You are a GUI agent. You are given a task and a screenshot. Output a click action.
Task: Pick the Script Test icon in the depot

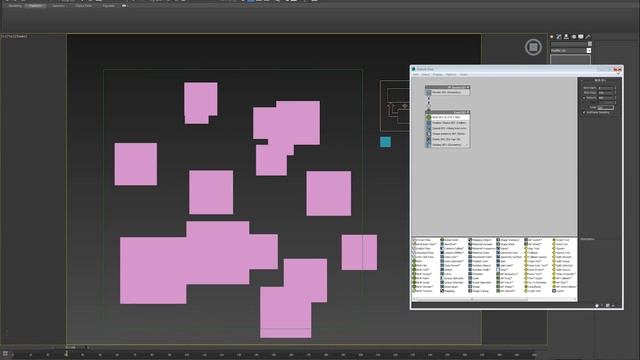[x=554, y=240]
